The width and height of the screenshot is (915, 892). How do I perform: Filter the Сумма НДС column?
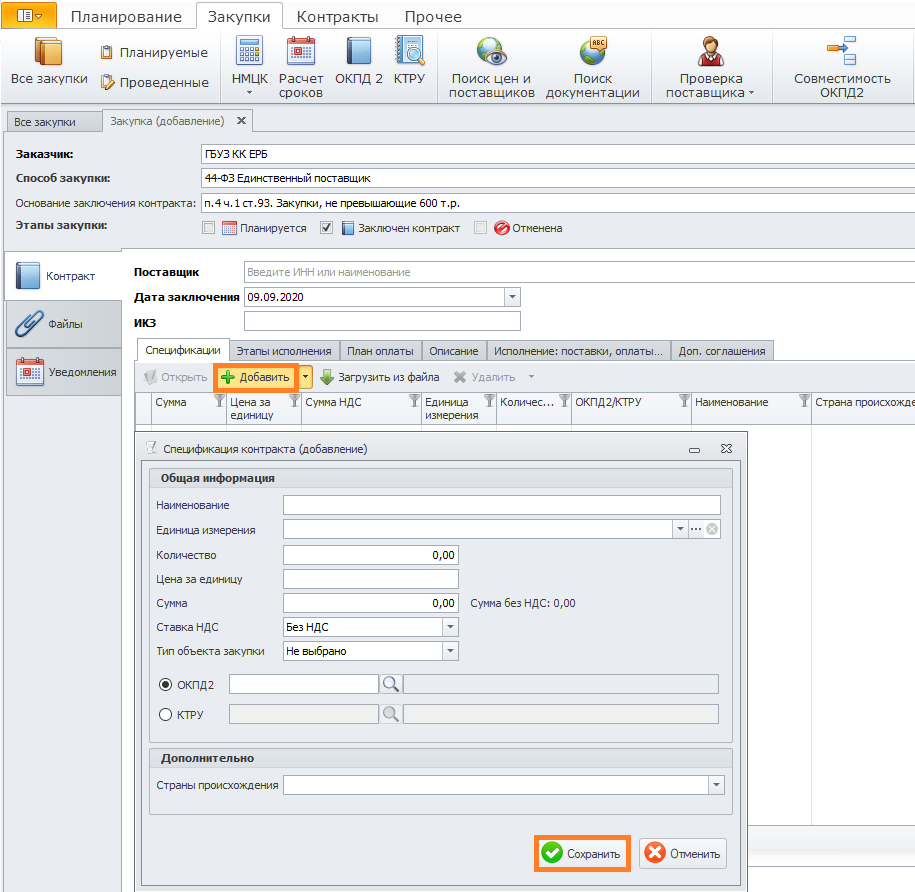pos(414,401)
